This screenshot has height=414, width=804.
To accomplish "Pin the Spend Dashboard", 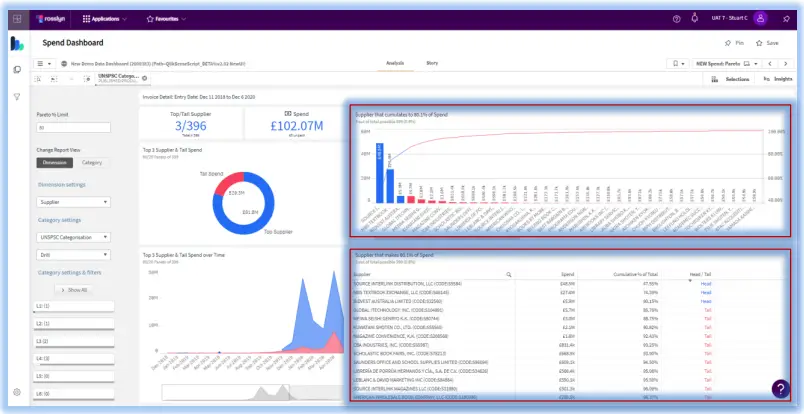I will pos(734,43).
